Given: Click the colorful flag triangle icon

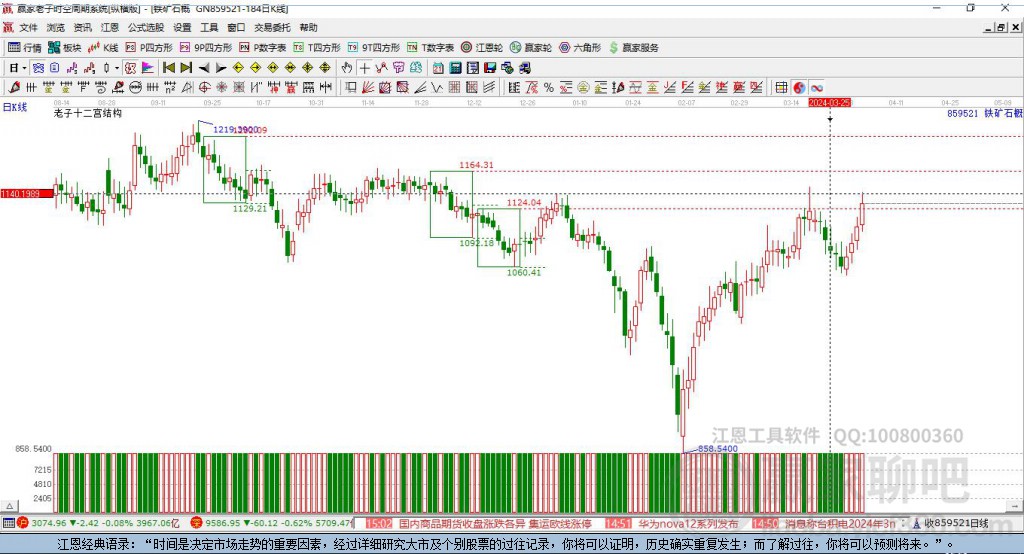Looking at the screenshot, I should point(148,67).
